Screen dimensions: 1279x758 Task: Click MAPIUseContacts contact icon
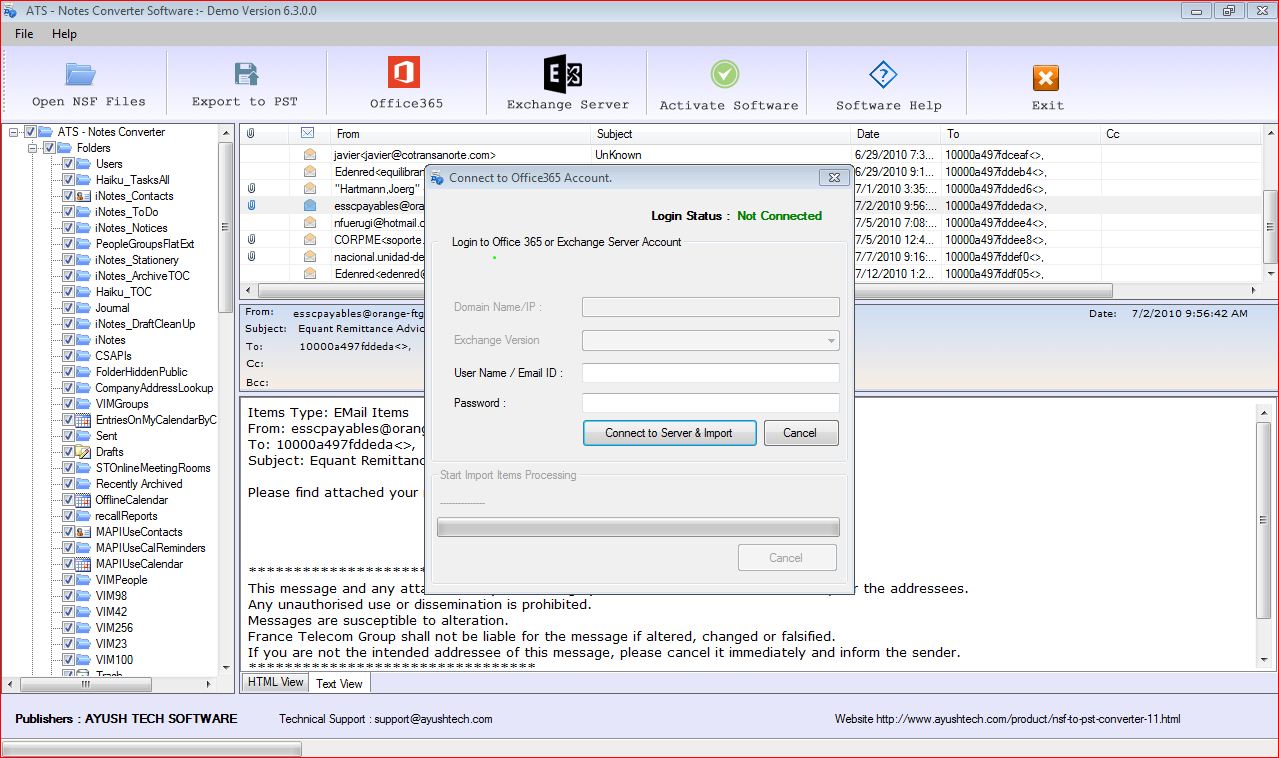pos(84,532)
